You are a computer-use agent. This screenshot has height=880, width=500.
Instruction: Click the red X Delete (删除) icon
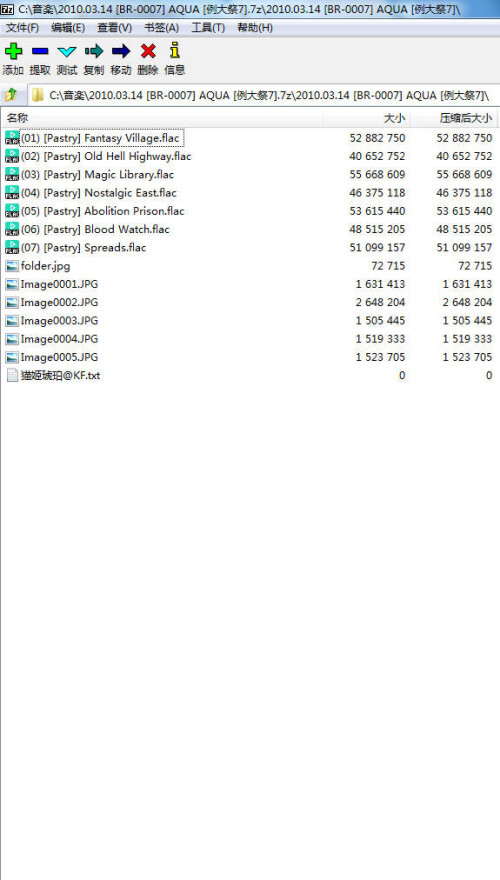(x=148, y=52)
